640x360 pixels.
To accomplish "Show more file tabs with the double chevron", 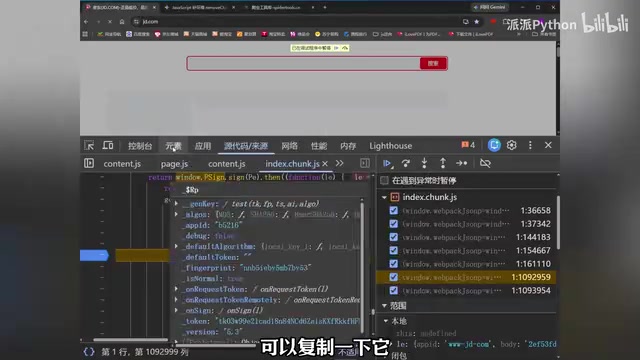I will click(x=339, y=163).
